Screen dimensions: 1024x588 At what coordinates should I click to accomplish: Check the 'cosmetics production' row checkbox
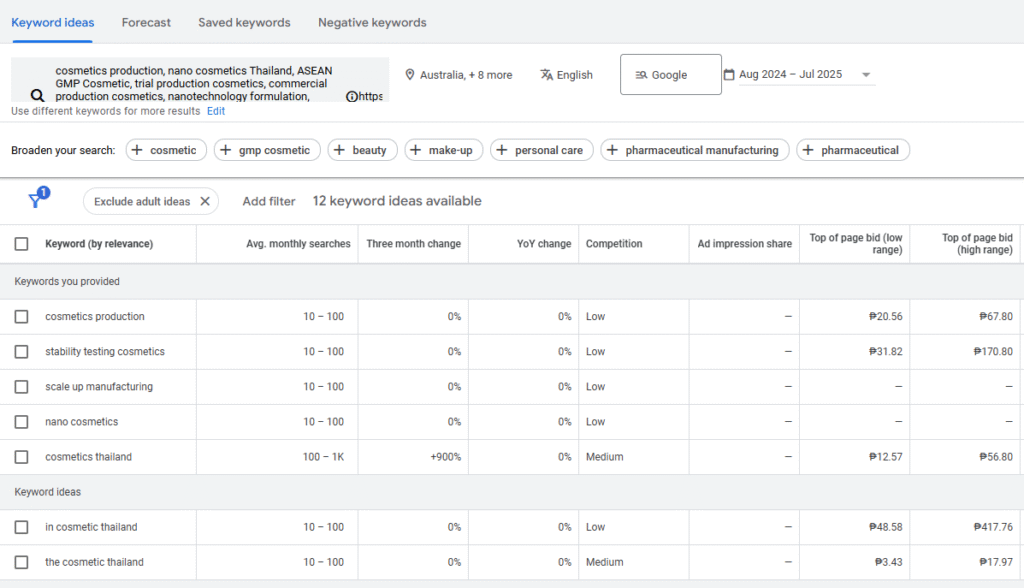pyautogui.click(x=22, y=317)
